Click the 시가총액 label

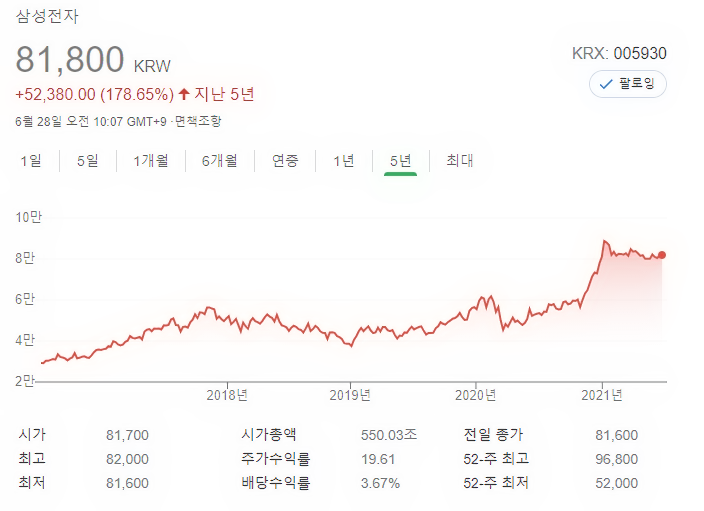(x=268, y=434)
